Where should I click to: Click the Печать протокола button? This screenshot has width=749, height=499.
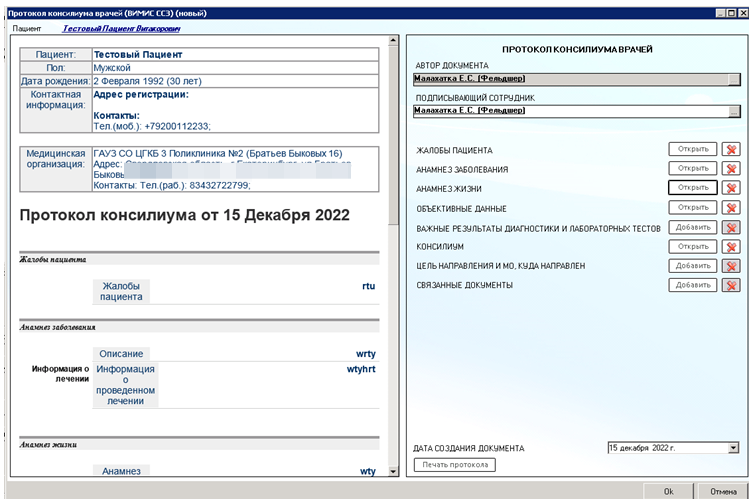[455, 465]
